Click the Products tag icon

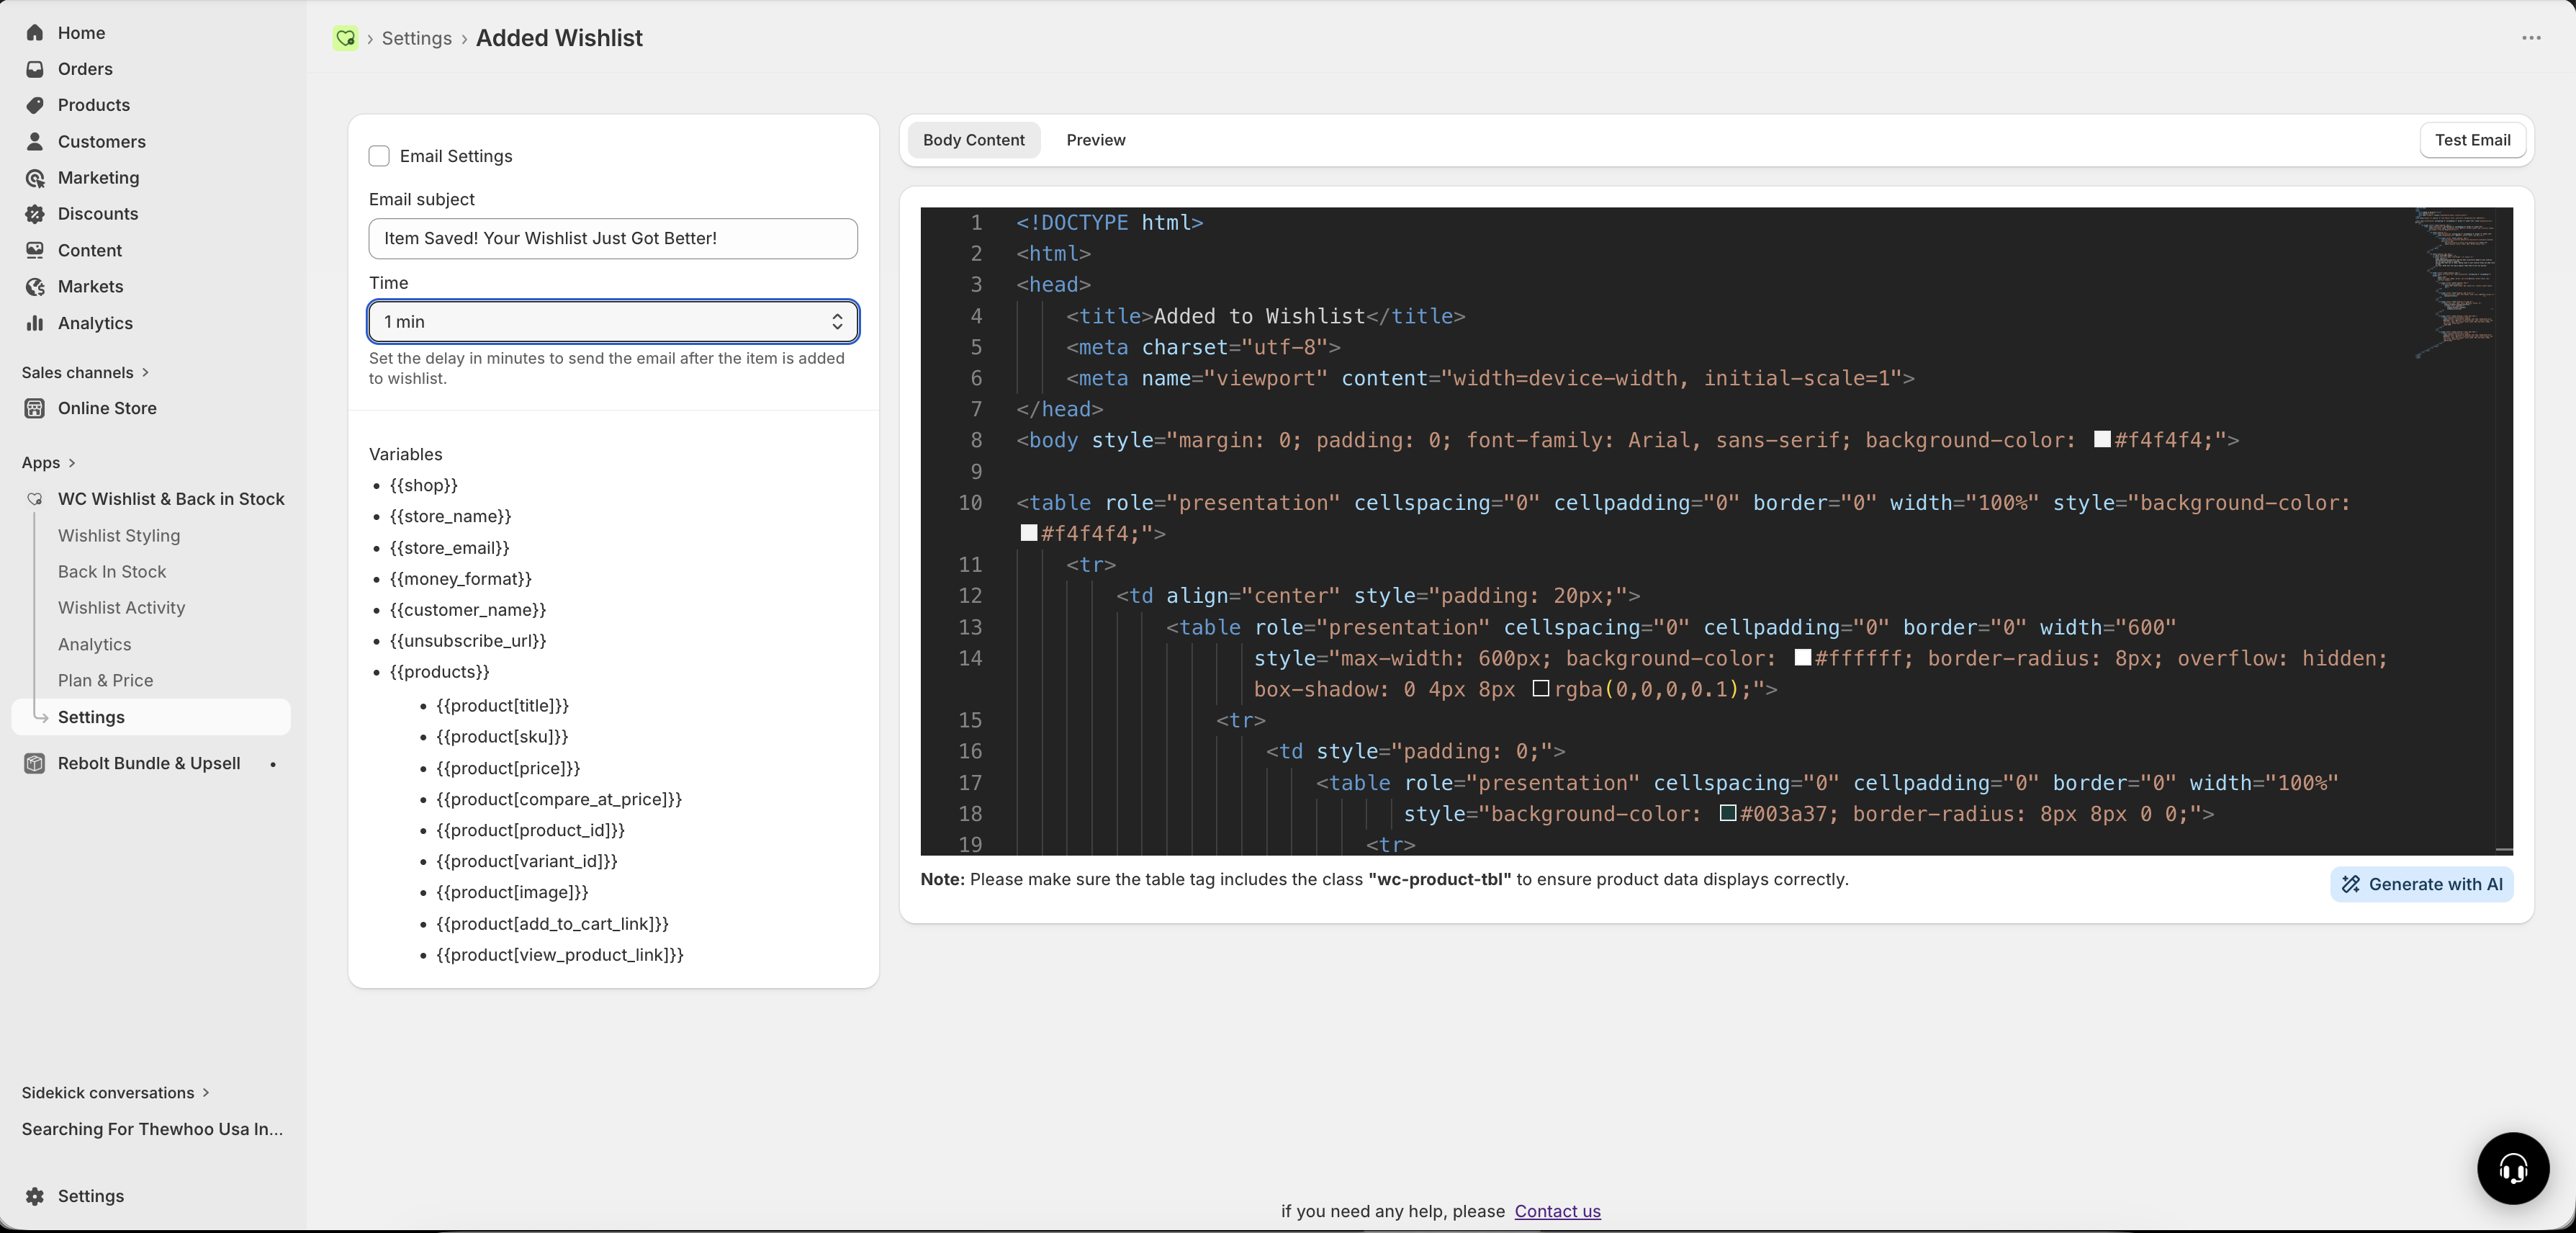35,105
